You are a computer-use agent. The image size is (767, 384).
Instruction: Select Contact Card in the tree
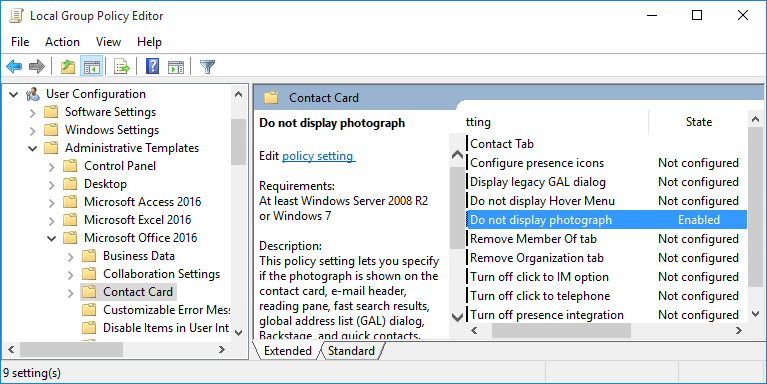(x=138, y=292)
